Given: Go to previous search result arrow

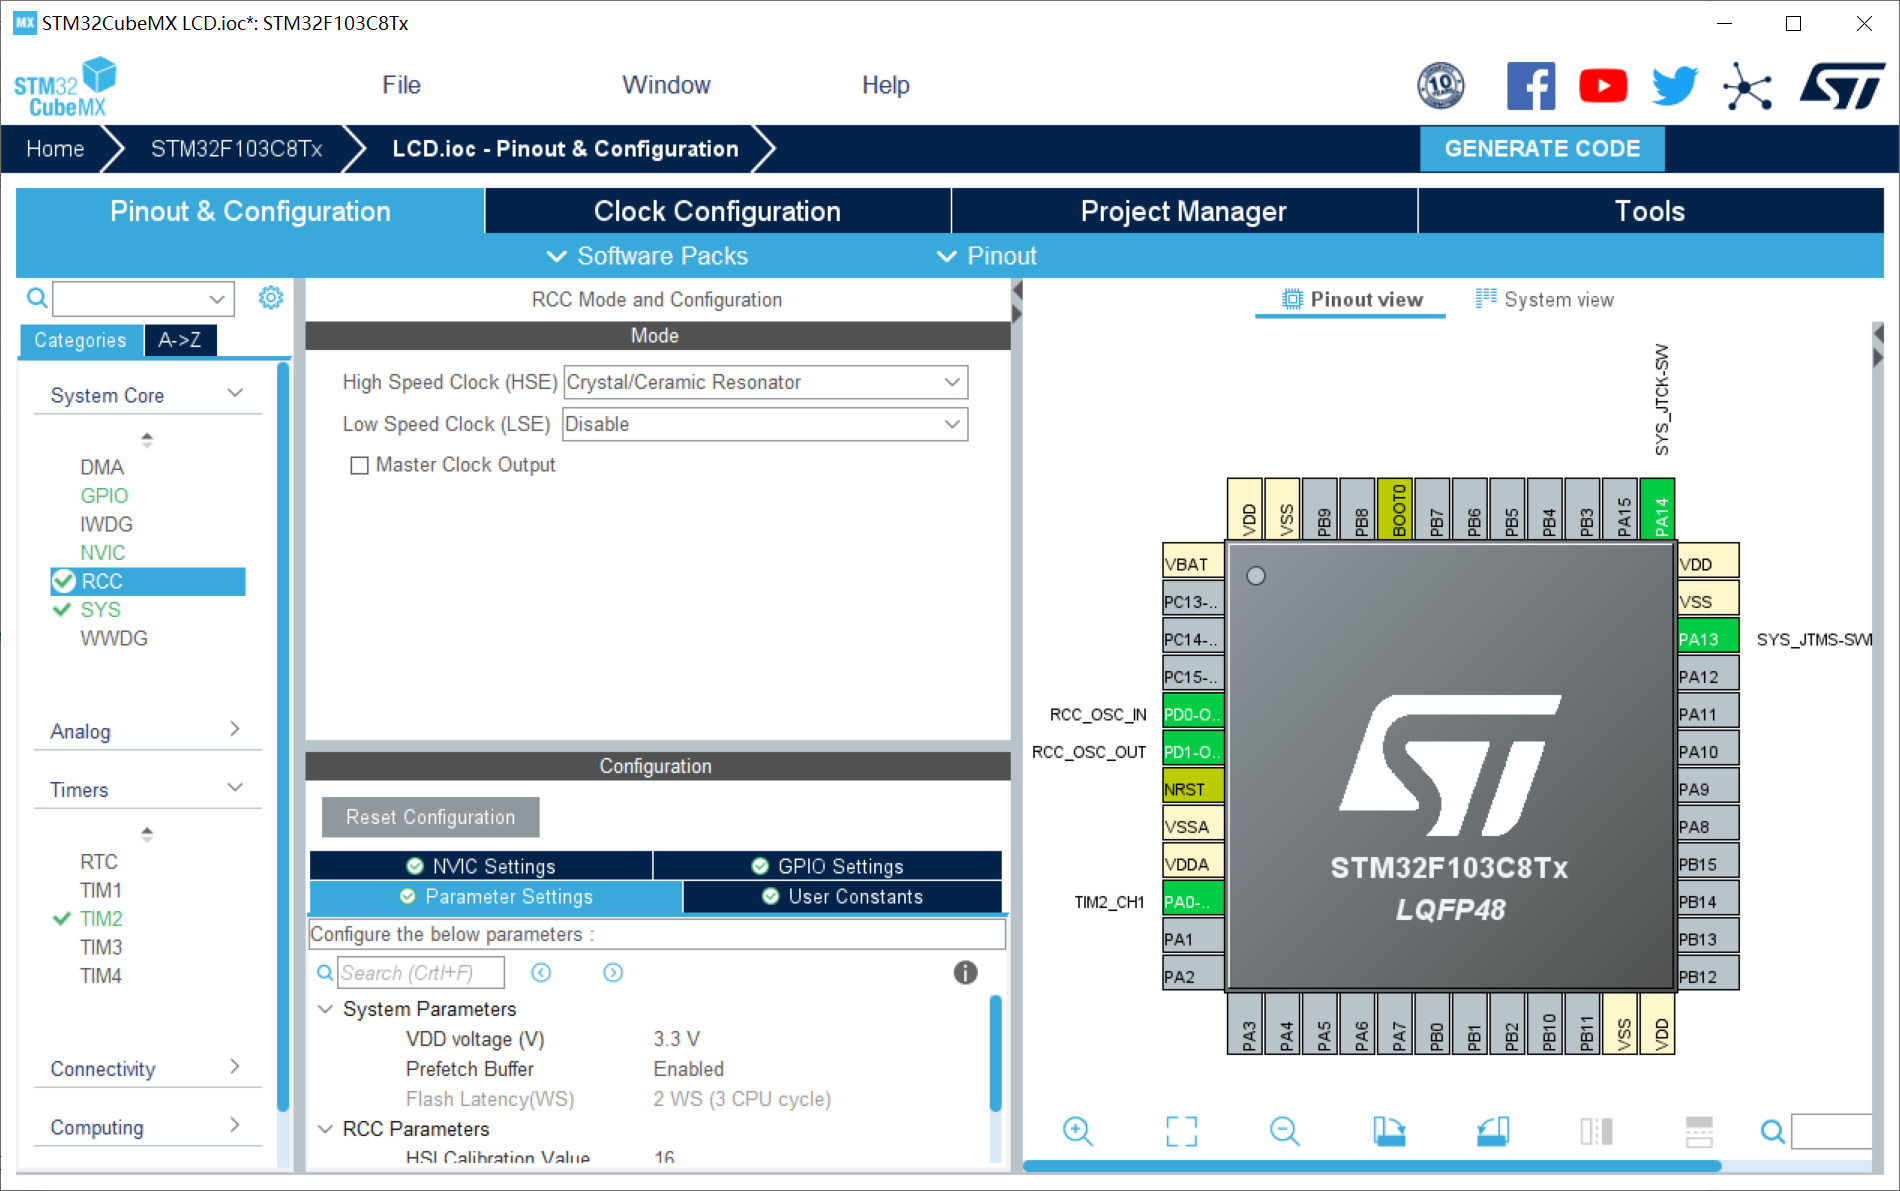Looking at the screenshot, I should click(x=541, y=972).
